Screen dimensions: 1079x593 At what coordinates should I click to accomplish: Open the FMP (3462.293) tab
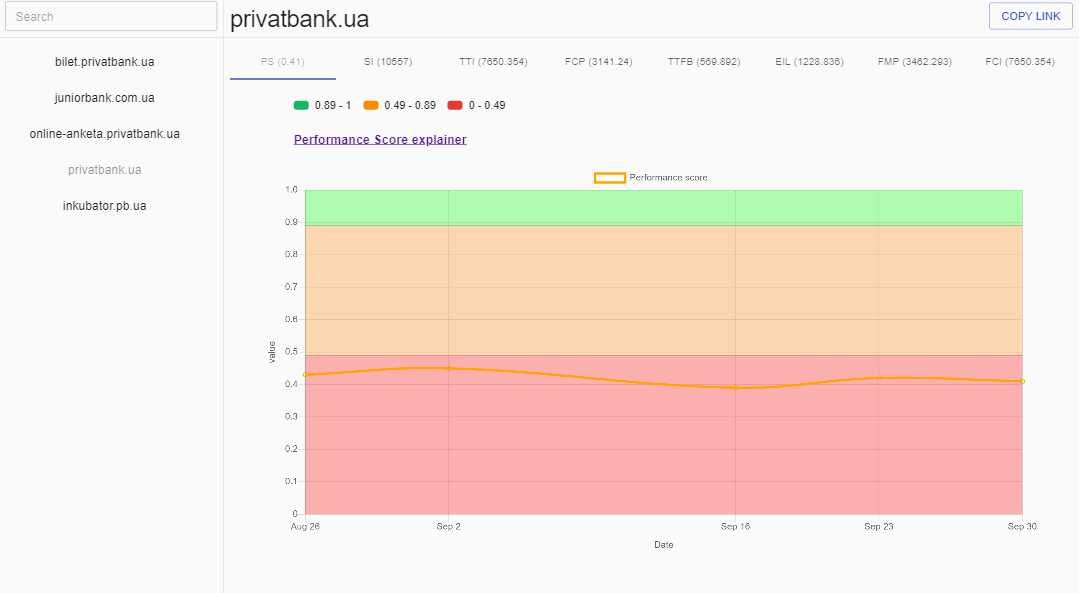pos(915,61)
